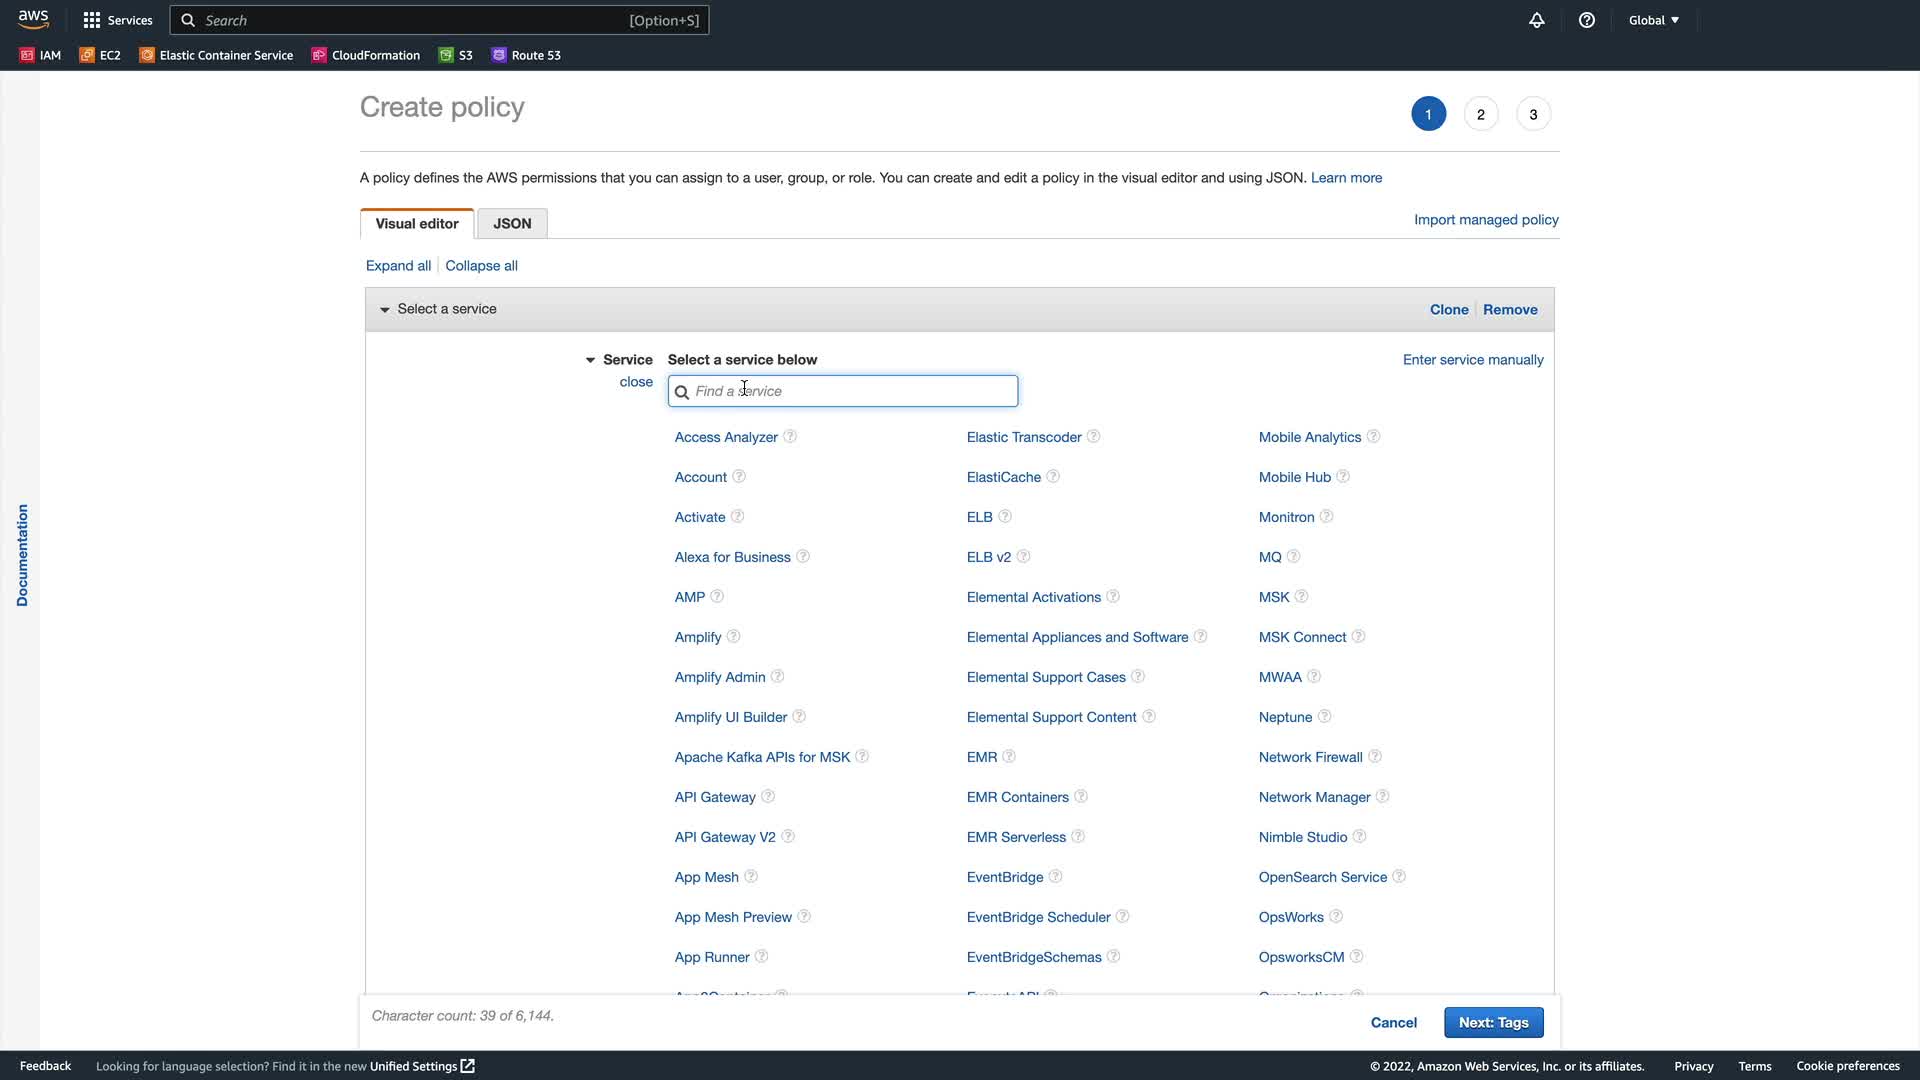Open the help question mark icon
Image resolution: width=1920 pixels, height=1080 pixels.
1587,20
